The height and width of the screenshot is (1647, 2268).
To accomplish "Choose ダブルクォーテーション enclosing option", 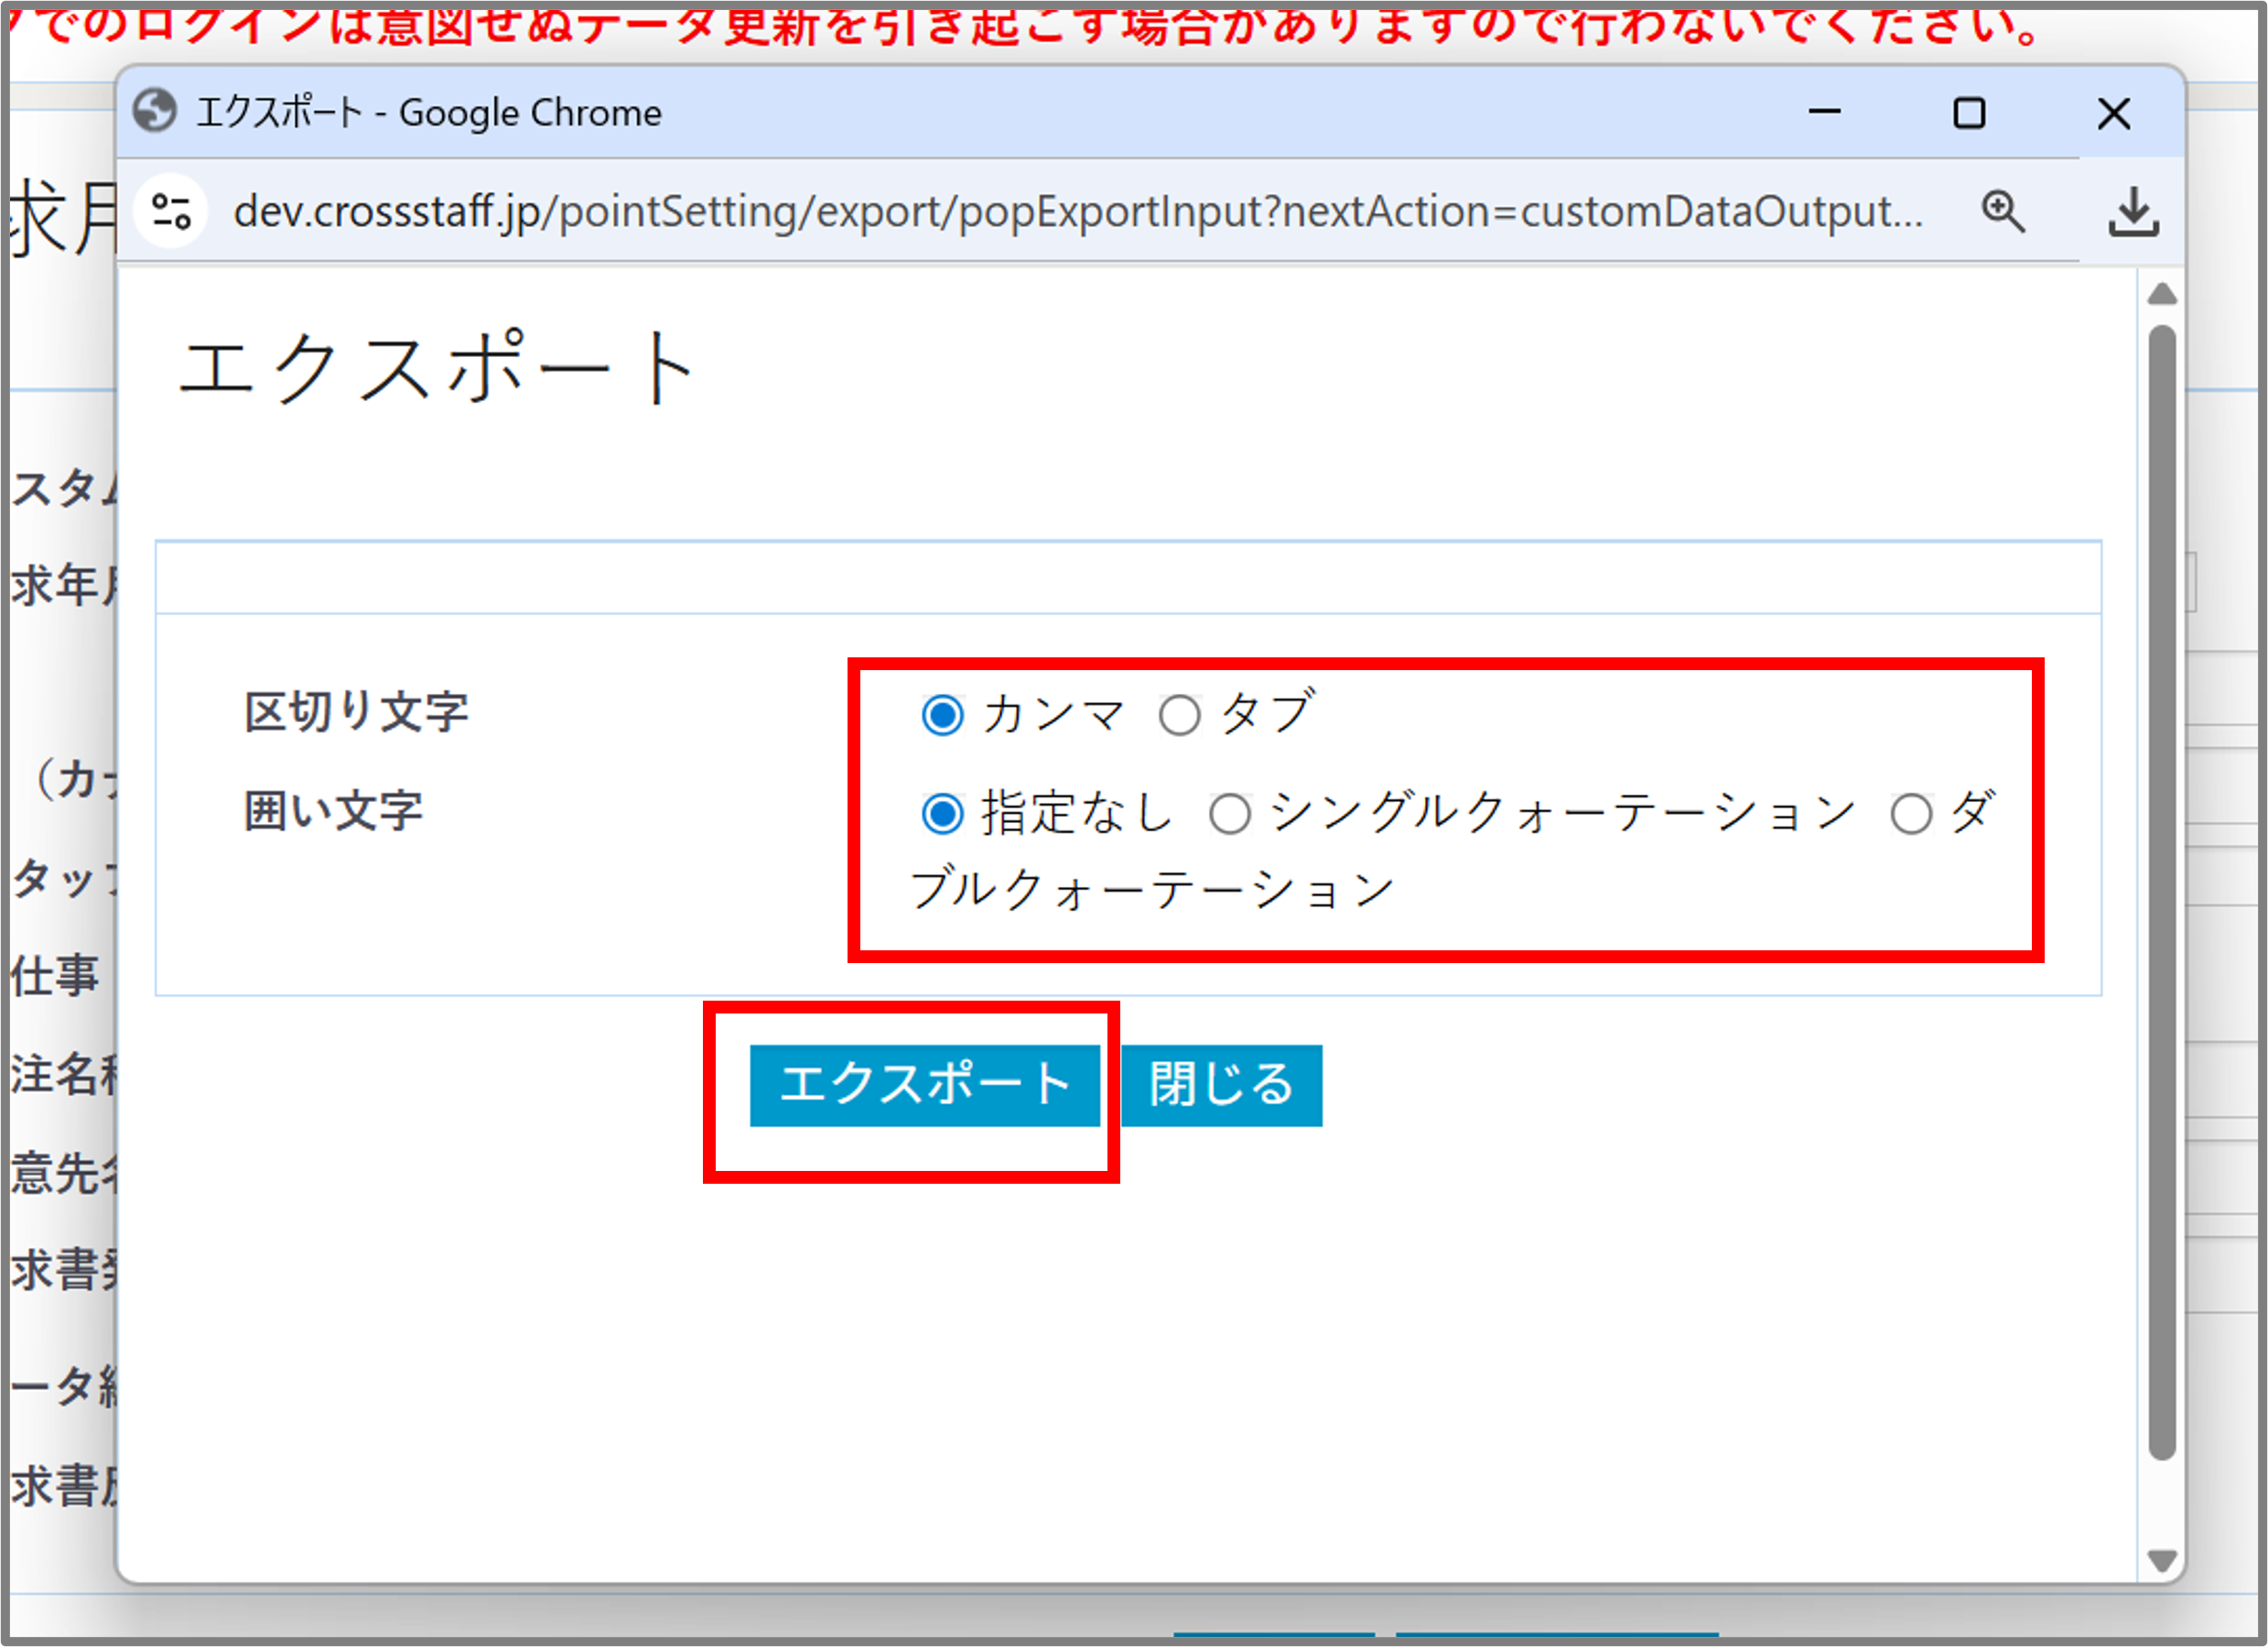I will [1910, 813].
